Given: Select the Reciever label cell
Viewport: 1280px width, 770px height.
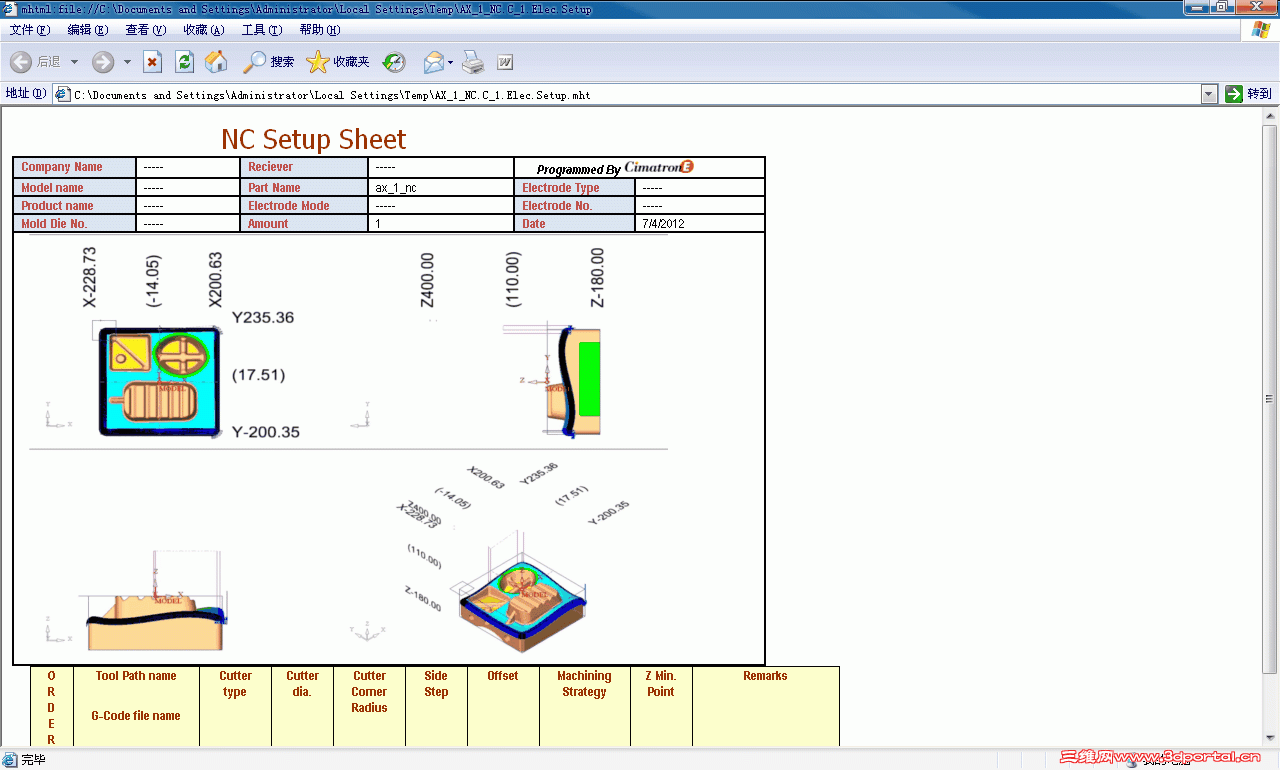Looking at the screenshot, I should [x=304, y=167].
